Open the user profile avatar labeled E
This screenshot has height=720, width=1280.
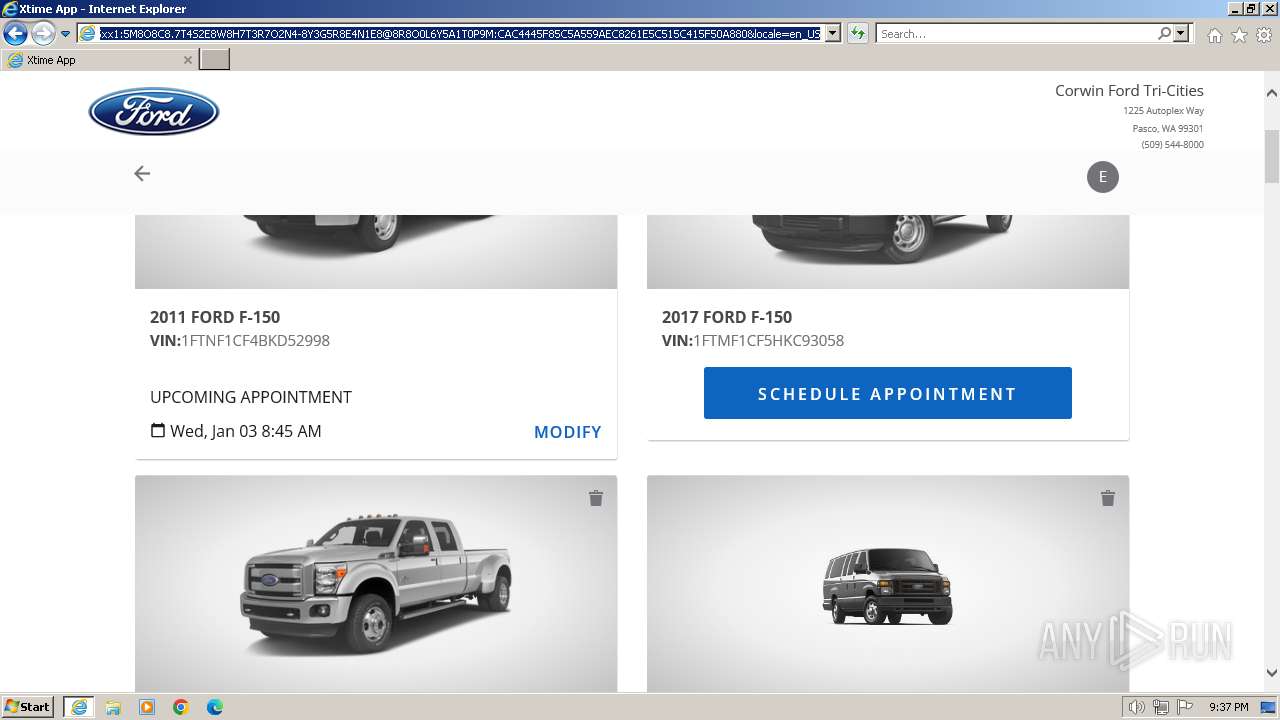1103,177
